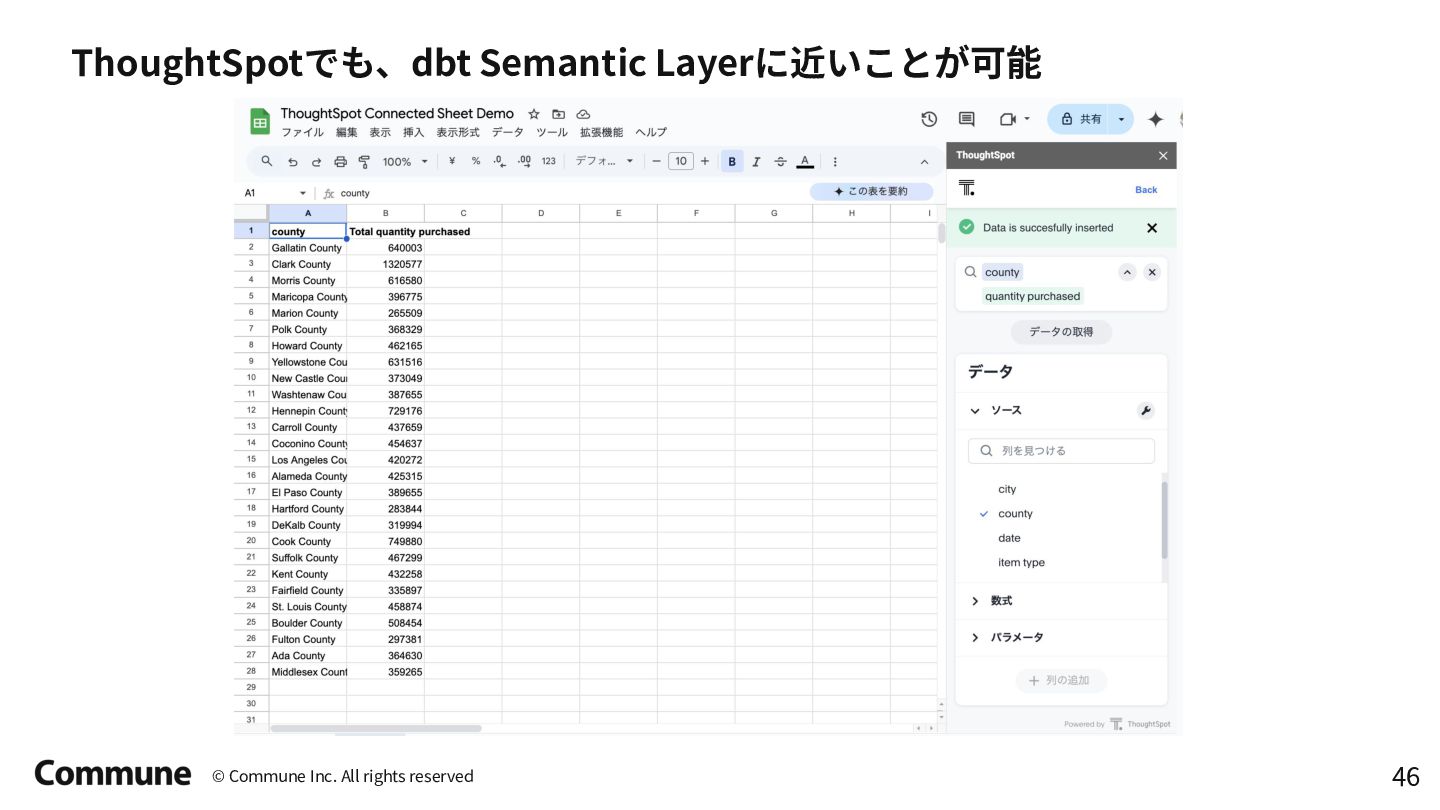Decrease font size with minus button

coord(656,161)
